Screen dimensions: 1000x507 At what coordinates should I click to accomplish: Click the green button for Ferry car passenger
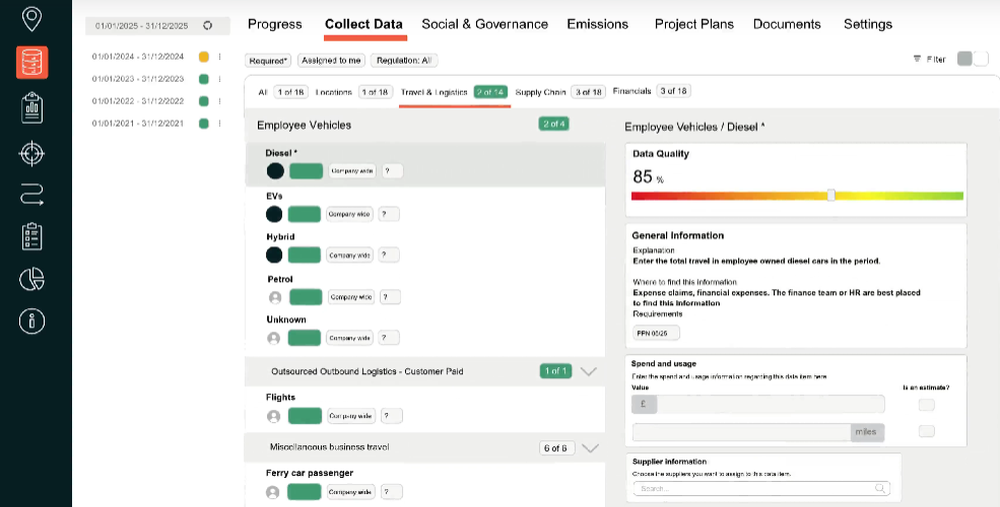coord(304,492)
